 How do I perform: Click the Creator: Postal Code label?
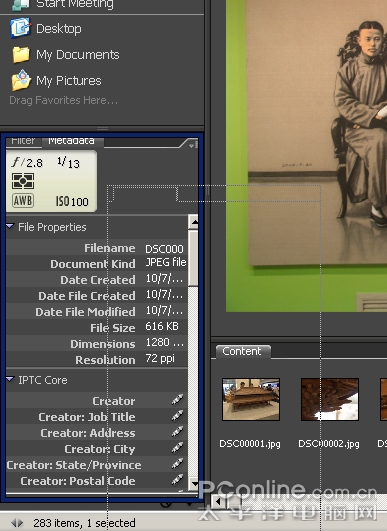click(x=78, y=481)
